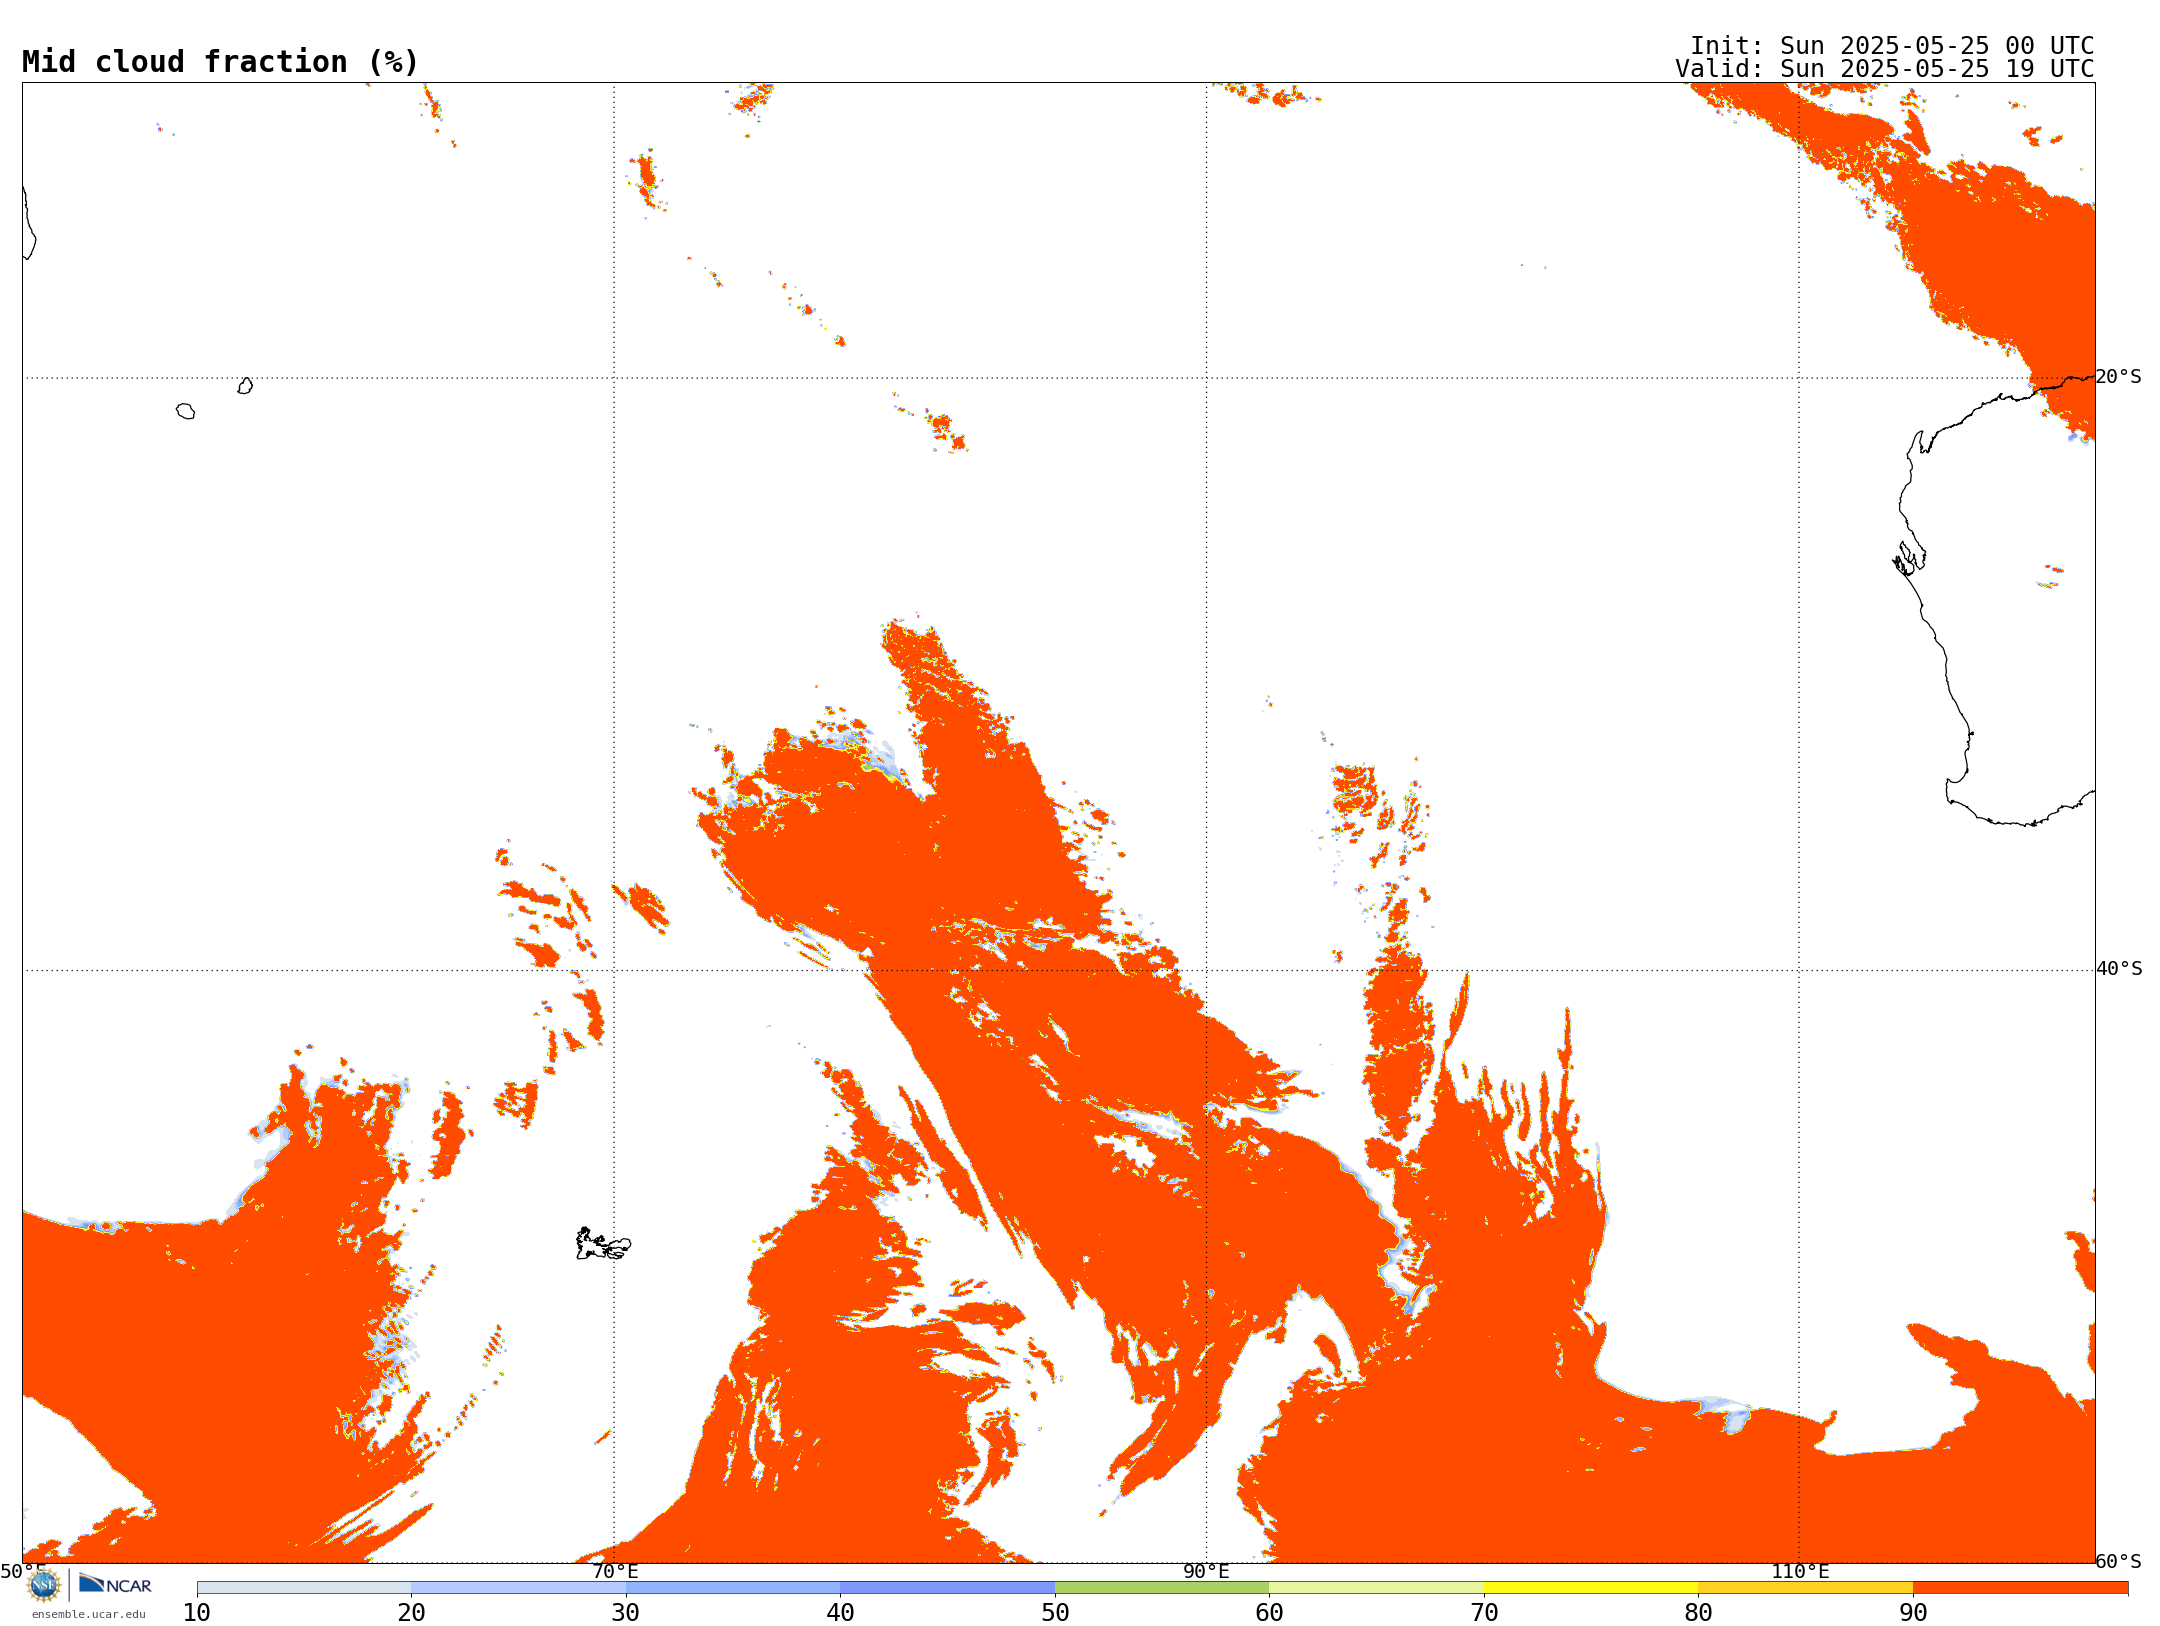
Task: Click the 90°E longitude label
Action: tap(1207, 1571)
